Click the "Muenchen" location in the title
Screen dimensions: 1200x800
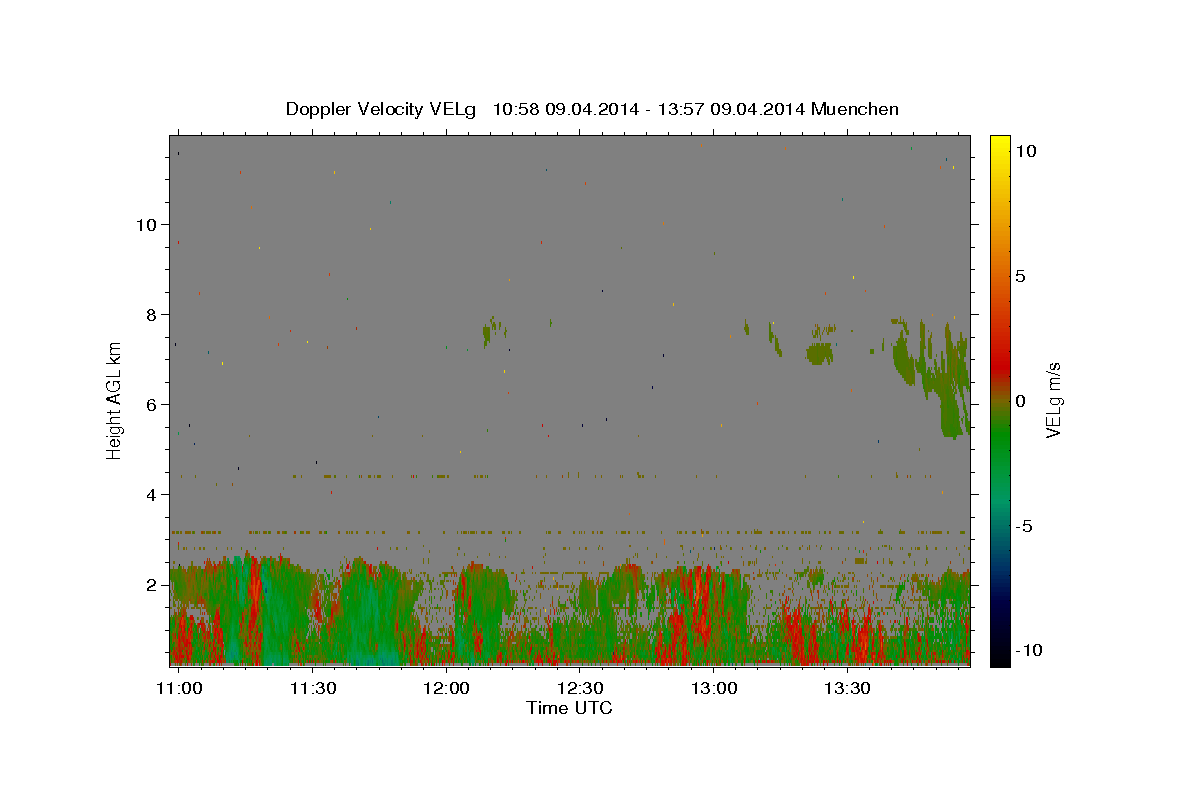tap(855, 109)
